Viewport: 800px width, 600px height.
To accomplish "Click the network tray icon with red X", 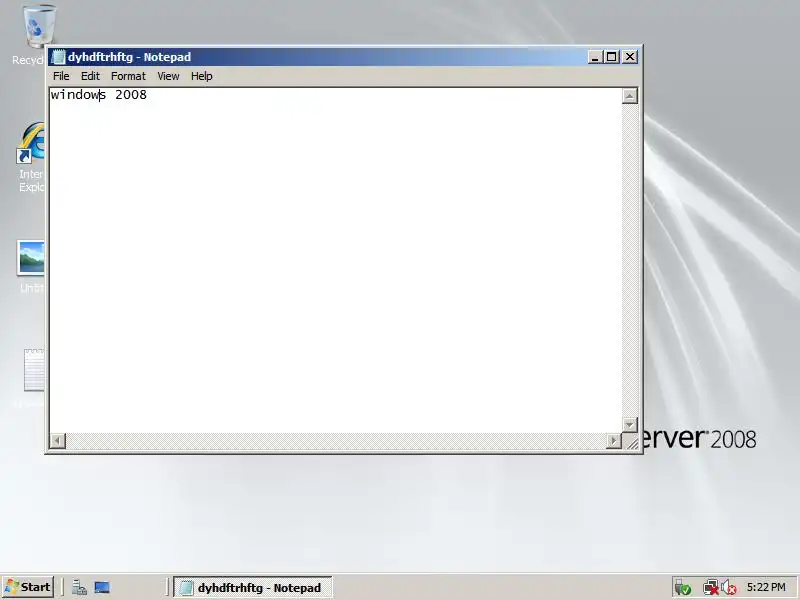I will coord(710,588).
